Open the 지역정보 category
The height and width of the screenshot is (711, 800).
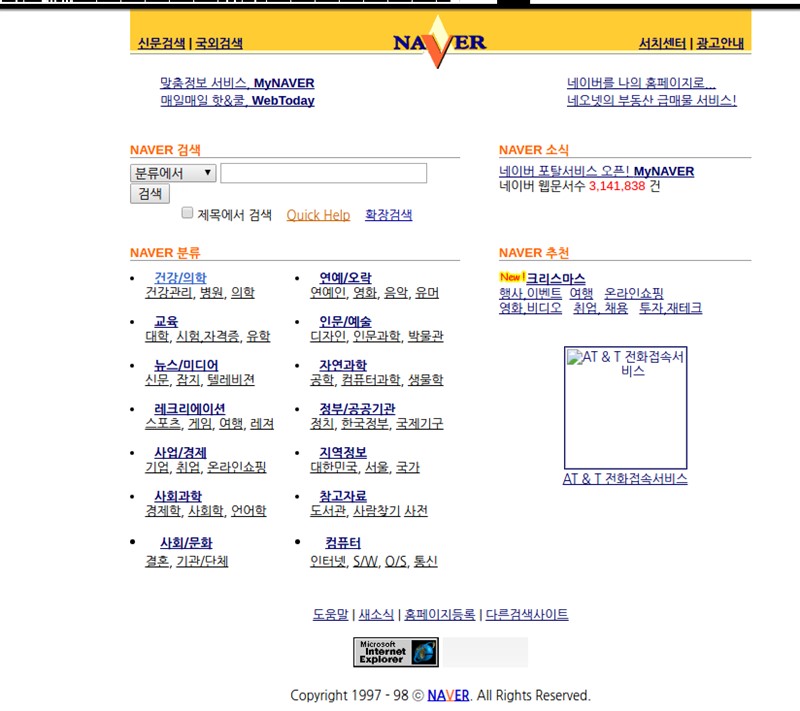343,453
